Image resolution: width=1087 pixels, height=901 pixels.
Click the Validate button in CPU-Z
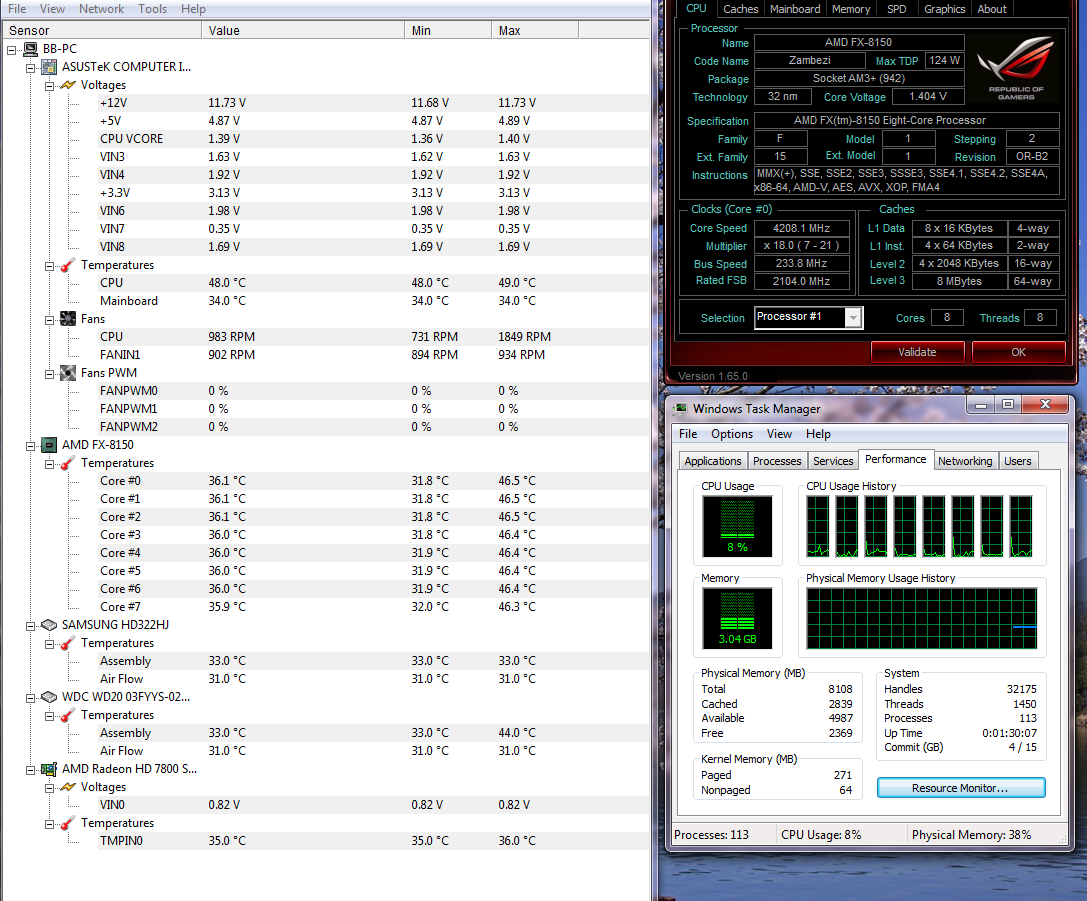coord(917,352)
